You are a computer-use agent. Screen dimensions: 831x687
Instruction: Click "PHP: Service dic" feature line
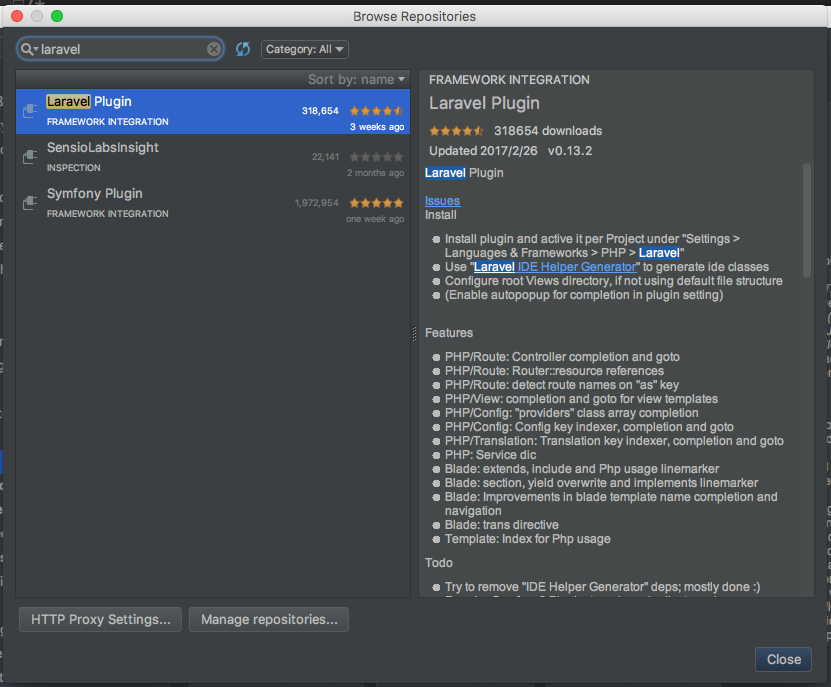[x=490, y=455]
